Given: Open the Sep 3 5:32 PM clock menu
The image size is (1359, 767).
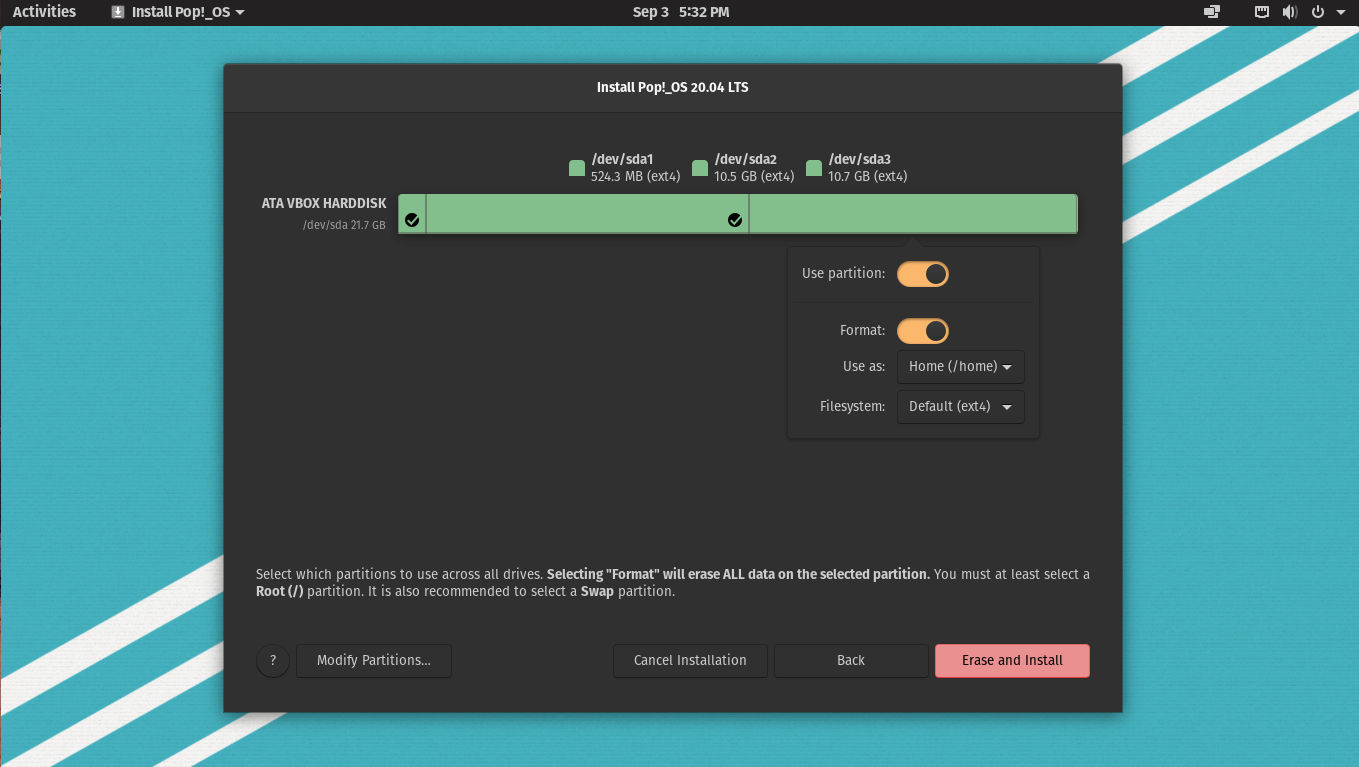Looking at the screenshot, I should point(680,12).
